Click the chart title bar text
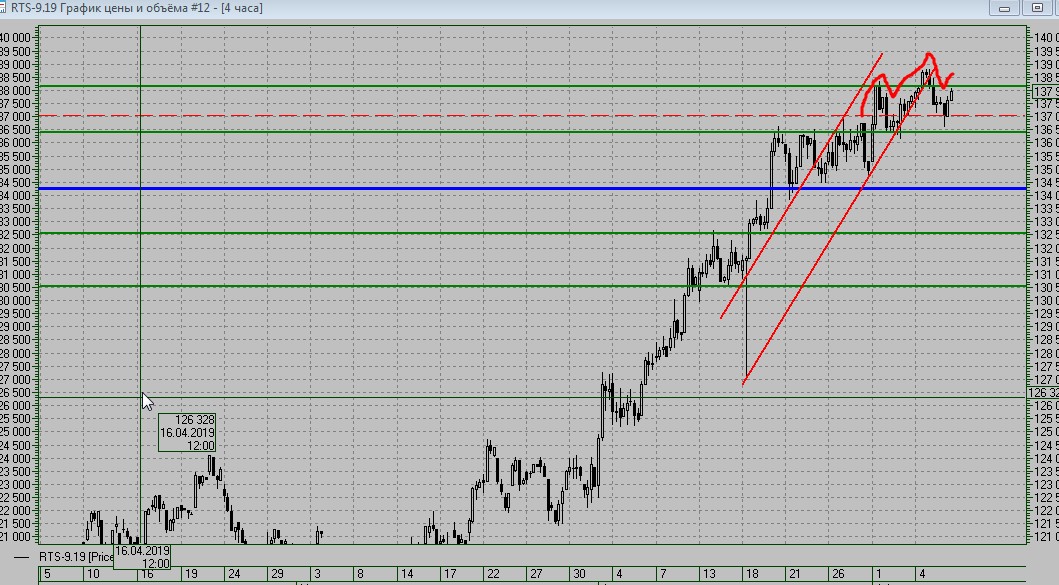The width and height of the screenshot is (1059, 585). 137,8
